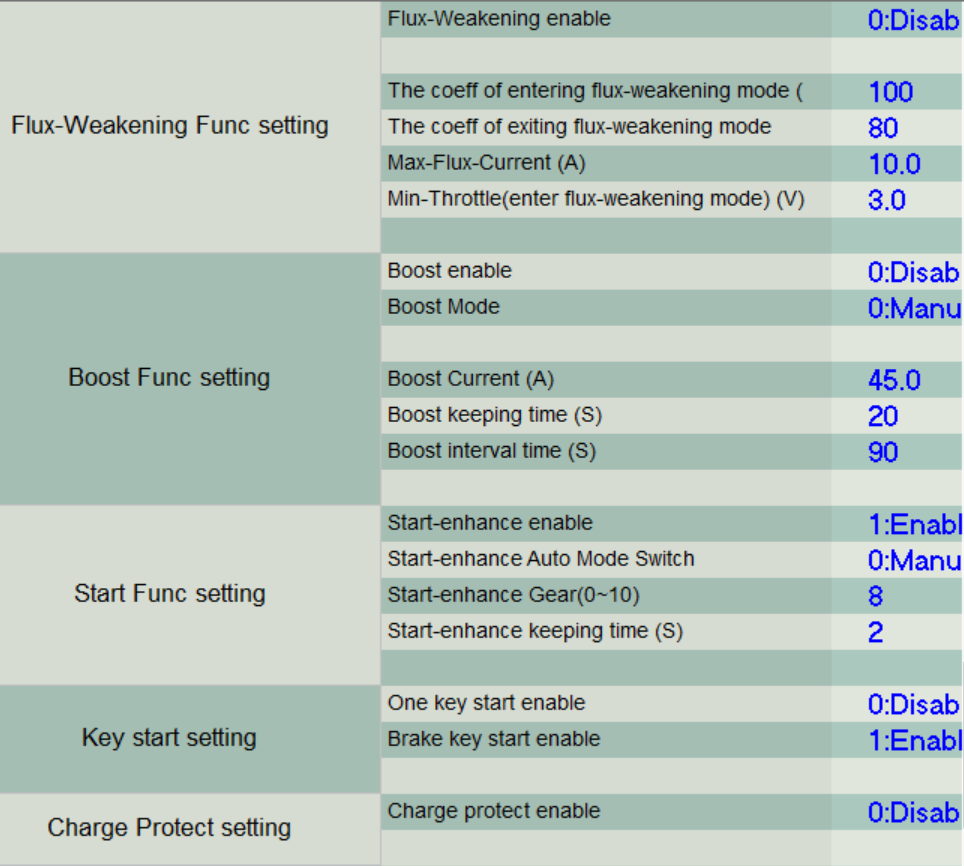Click the Min-Throttle value 3.0
This screenshot has width=964, height=866.
(887, 200)
